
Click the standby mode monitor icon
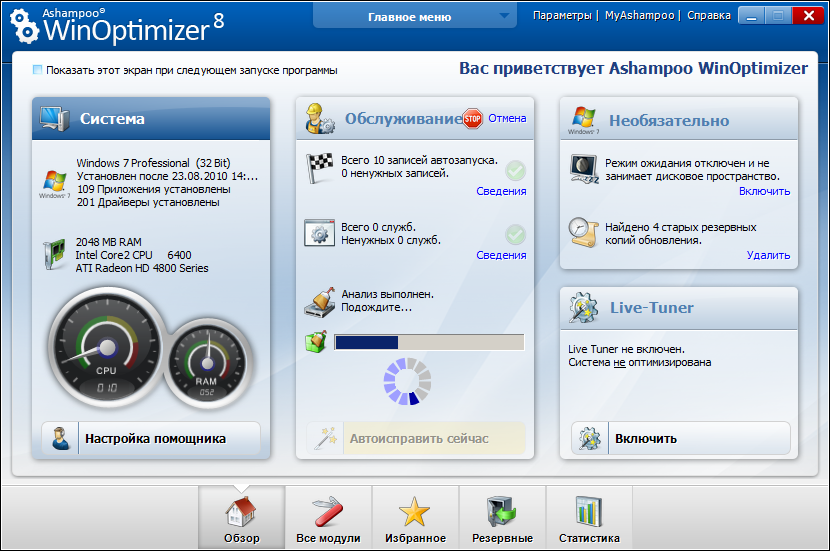[x=583, y=166]
